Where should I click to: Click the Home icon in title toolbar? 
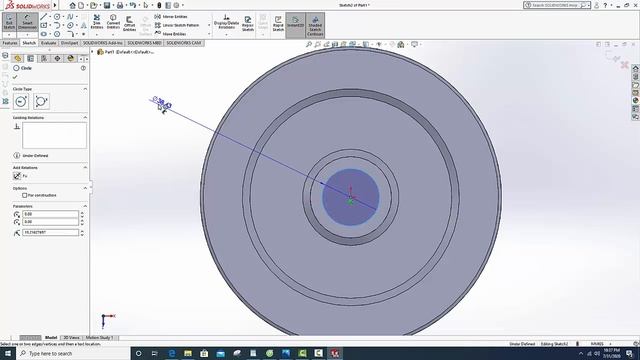click(72, 5)
